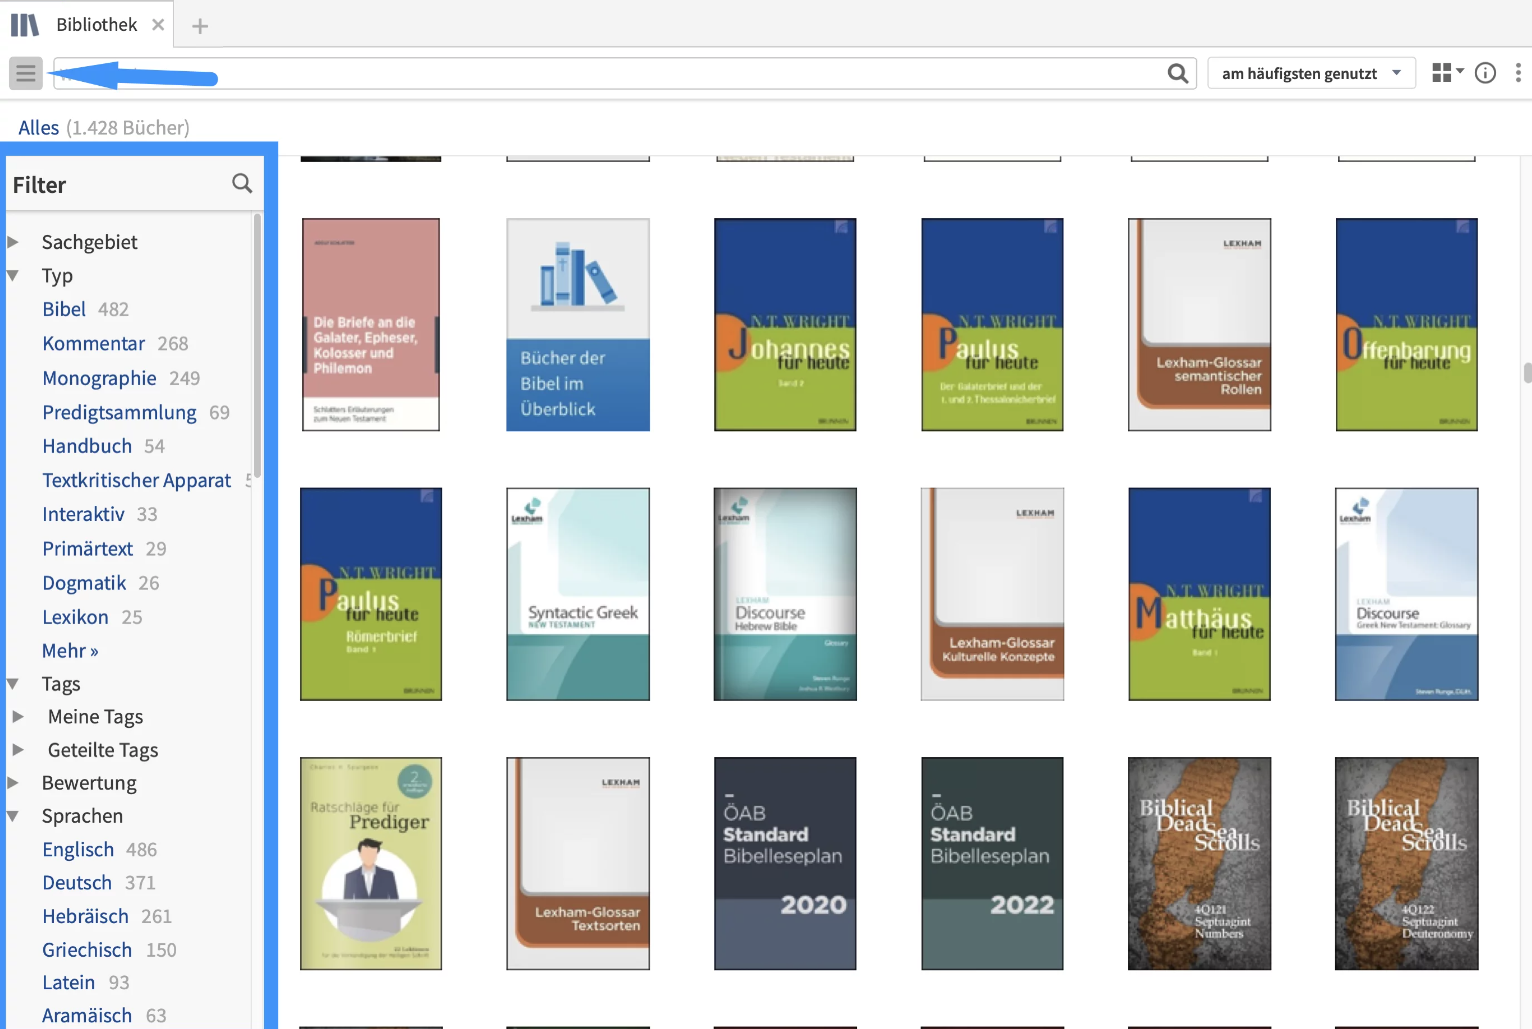Open 'ÖAB Standard Bibelleseplan 2020' cover

(x=785, y=864)
